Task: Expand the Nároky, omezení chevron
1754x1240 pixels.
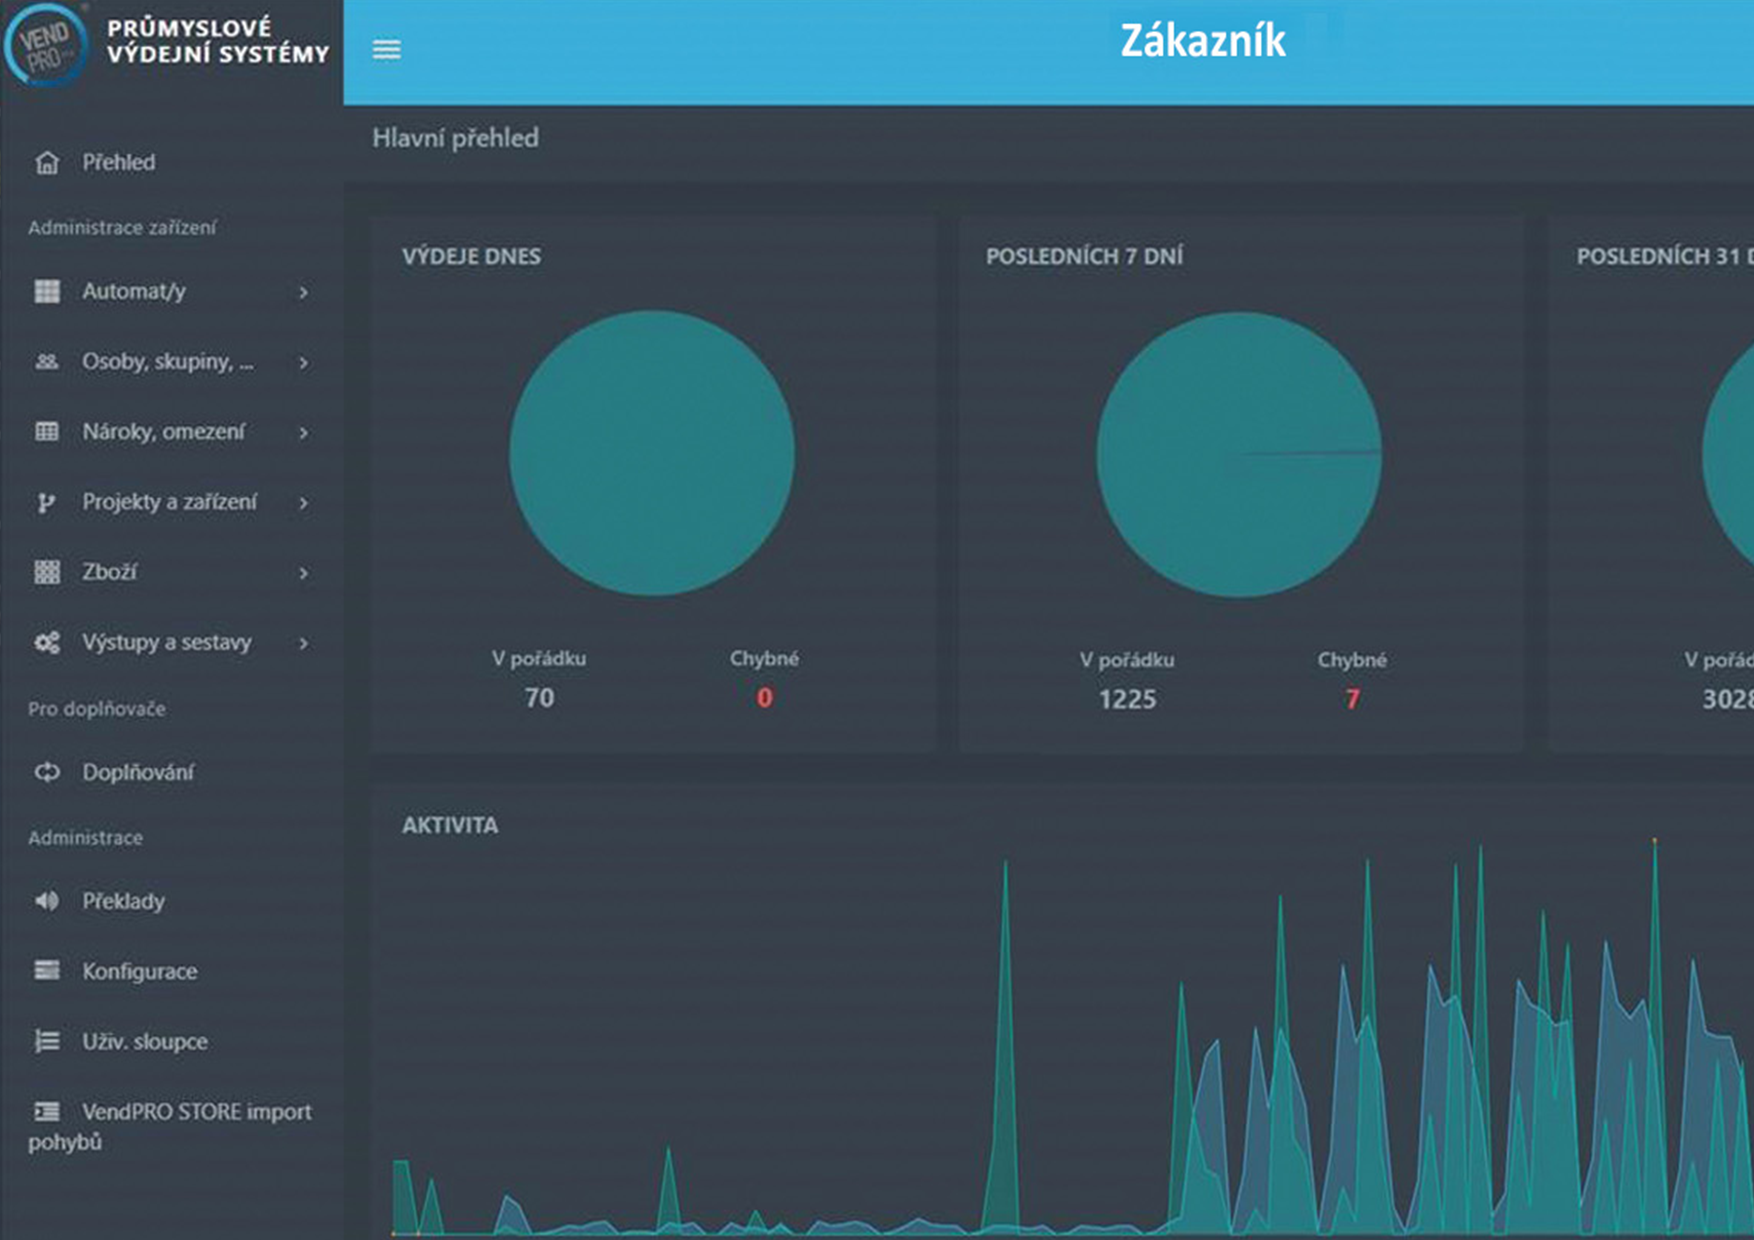Action: pos(303,433)
